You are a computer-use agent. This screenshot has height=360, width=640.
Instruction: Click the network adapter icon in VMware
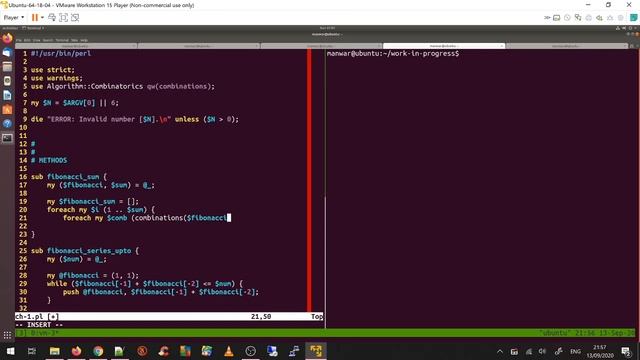coord(578,18)
